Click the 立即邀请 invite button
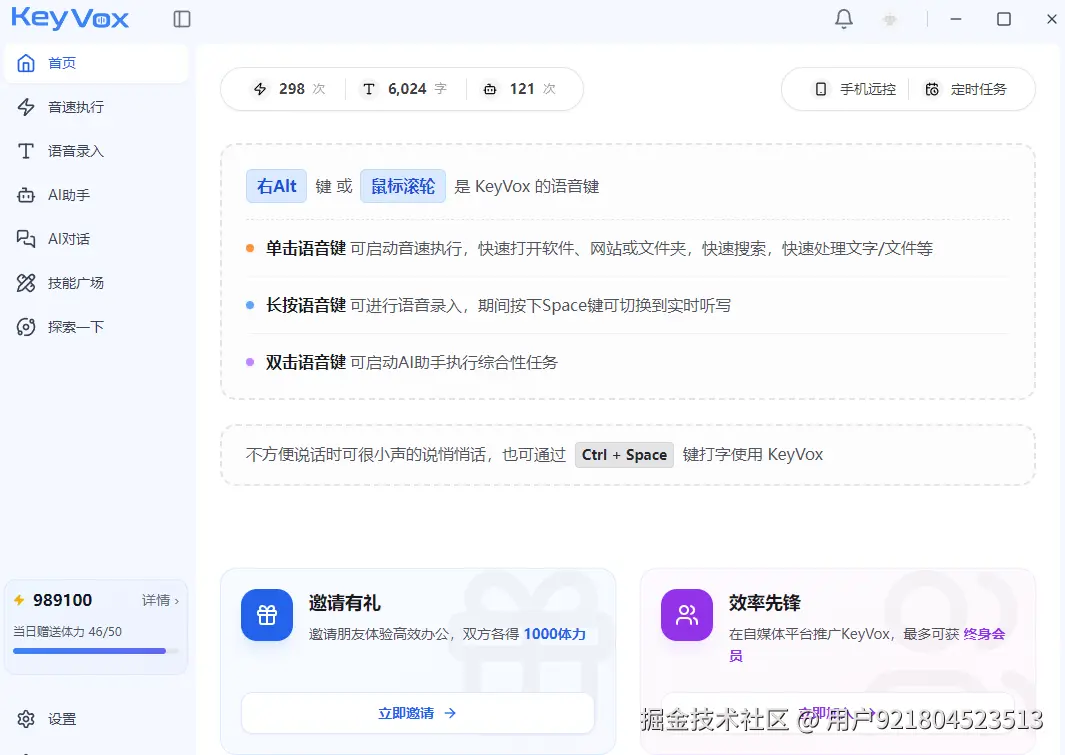Viewport: 1065px width, 755px height. click(x=418, y=713)
